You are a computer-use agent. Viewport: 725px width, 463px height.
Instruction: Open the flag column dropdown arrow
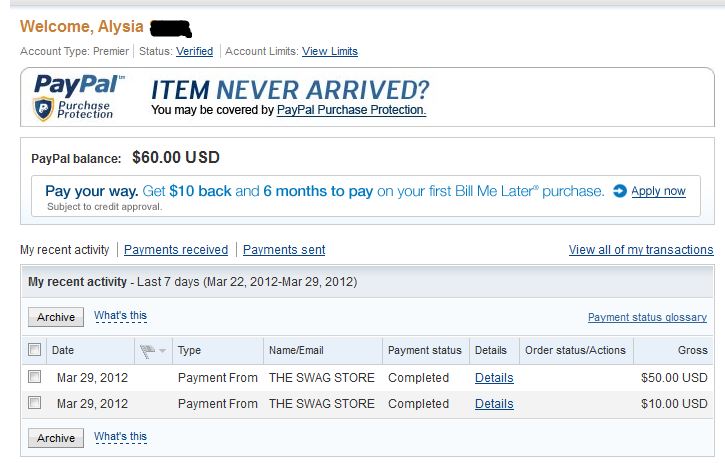(x=162, y=351)
